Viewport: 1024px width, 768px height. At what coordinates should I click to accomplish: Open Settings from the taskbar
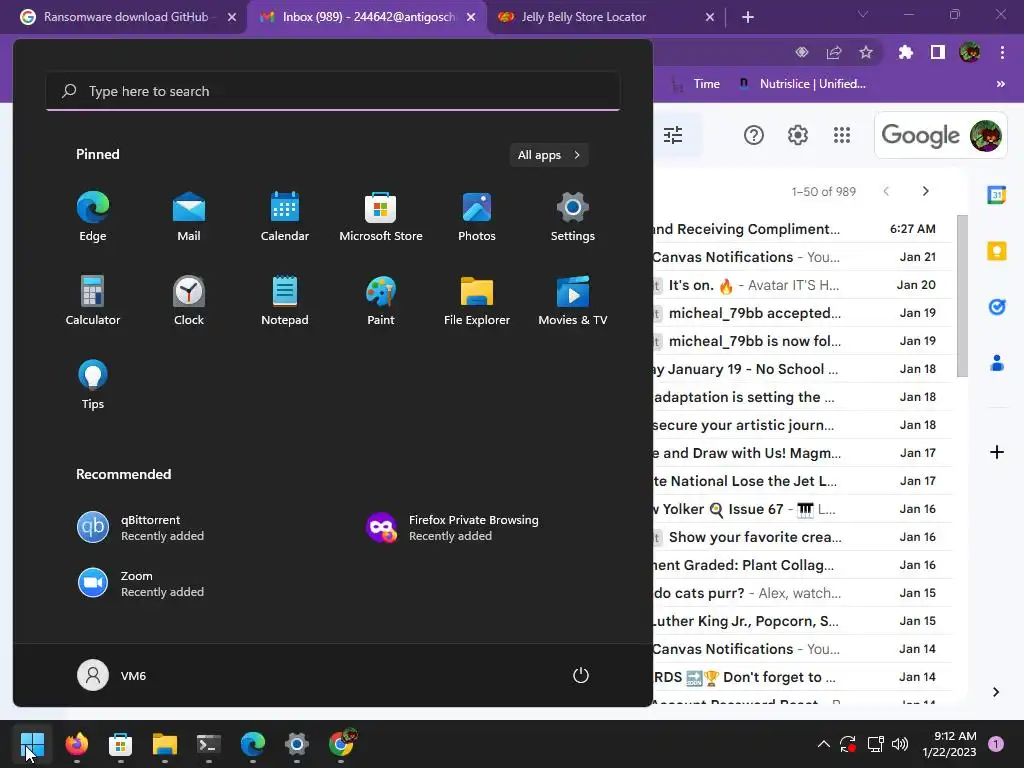[x=296, y=744]
